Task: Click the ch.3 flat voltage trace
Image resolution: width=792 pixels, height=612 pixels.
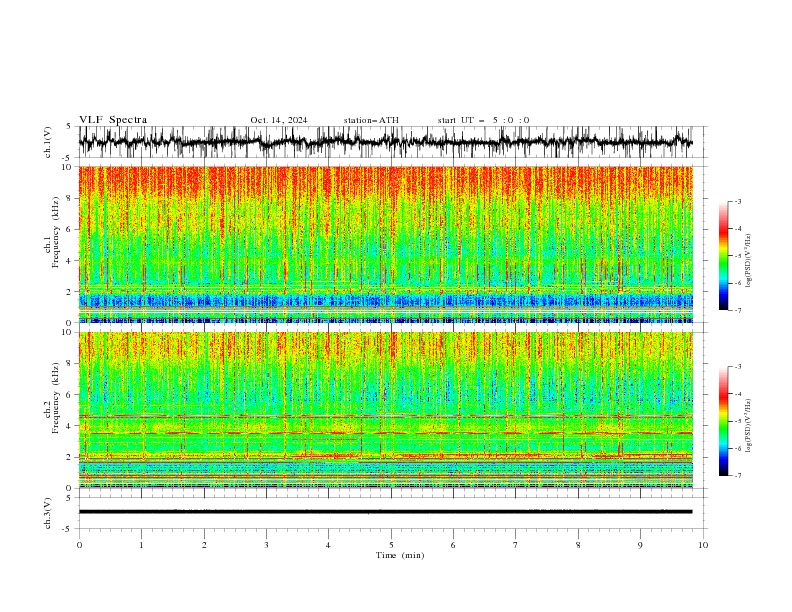Action: coord(385,512)
